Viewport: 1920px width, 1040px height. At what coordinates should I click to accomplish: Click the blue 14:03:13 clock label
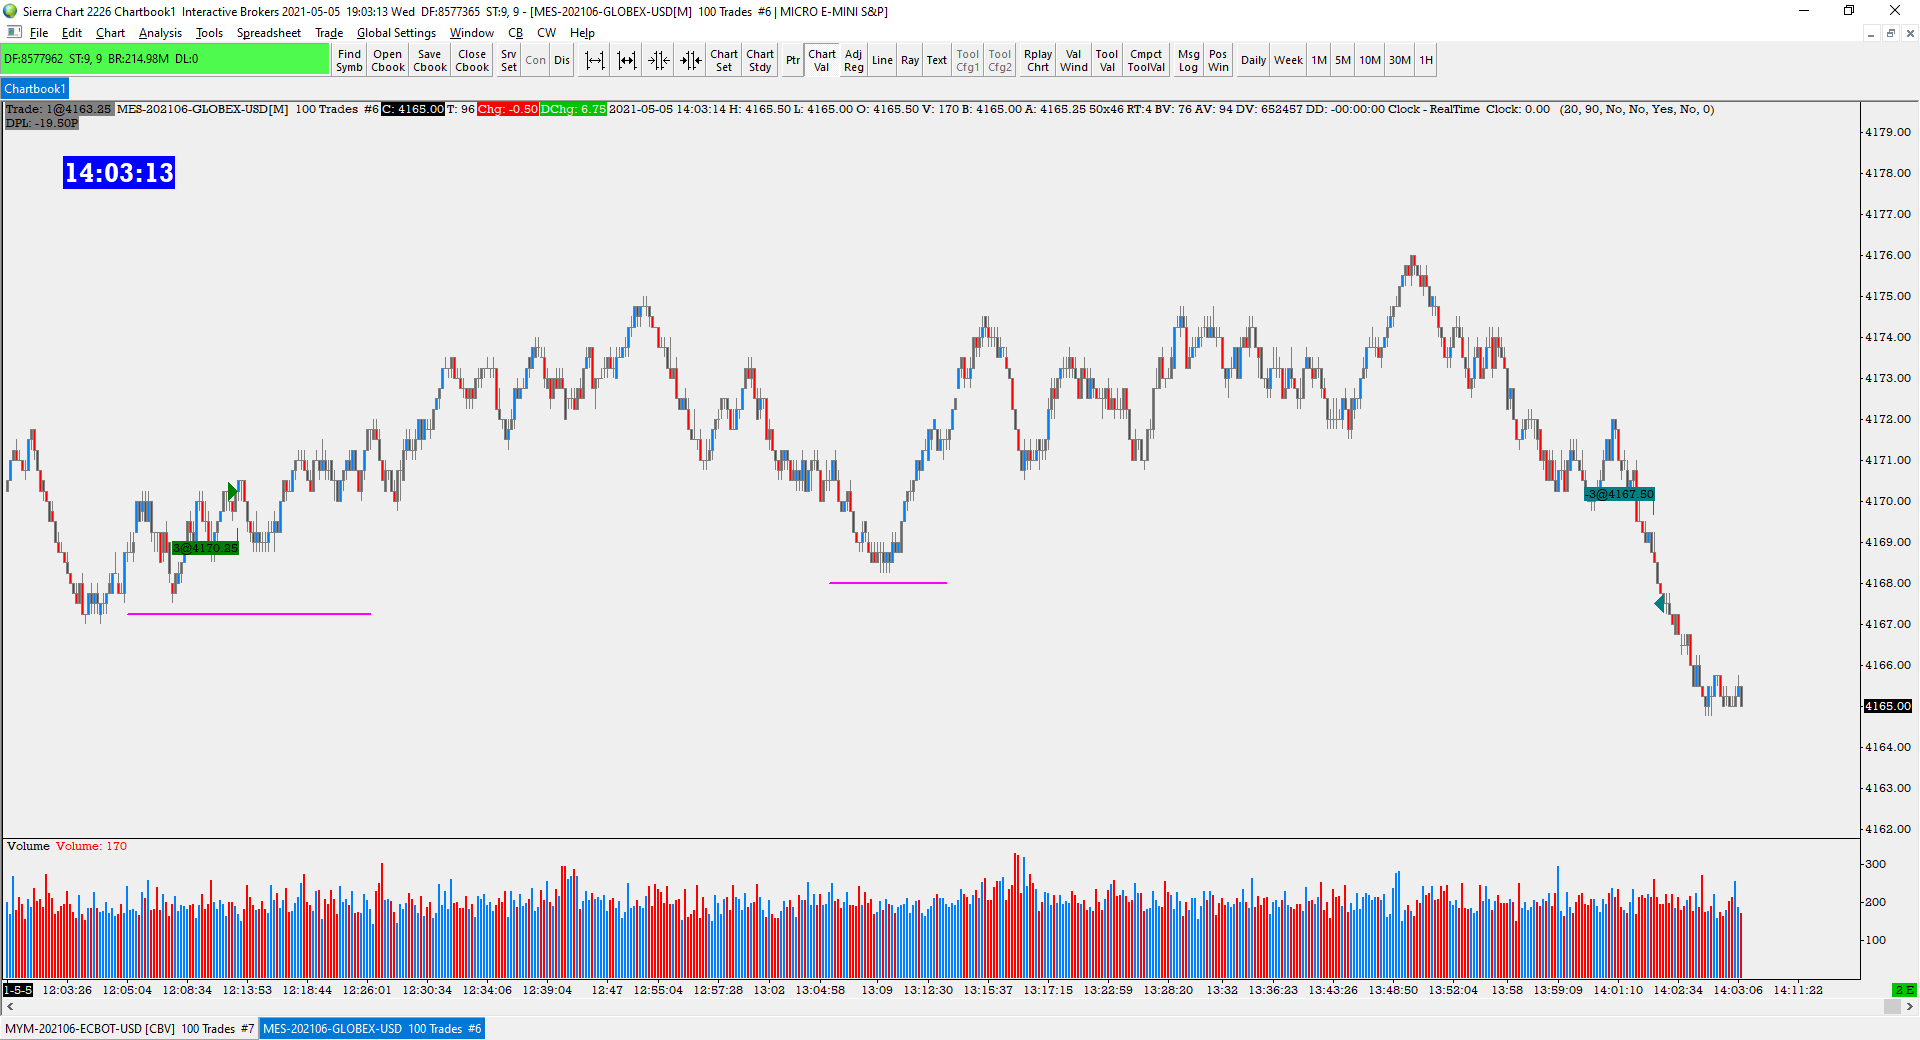pos(119,173)
